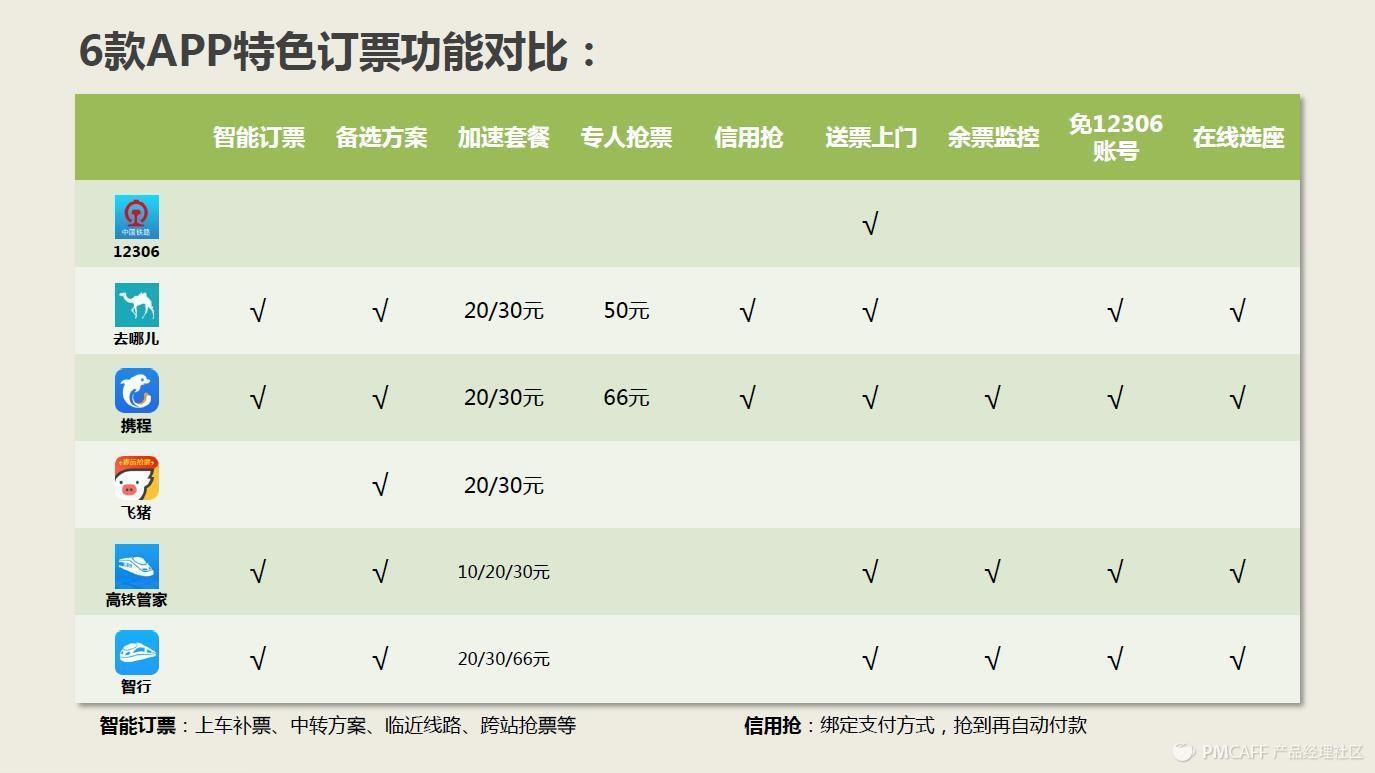Click 去哪儿 checkmark under 智能订票
The width and height of the screenshot is (1375, 773).
point(258,311)
